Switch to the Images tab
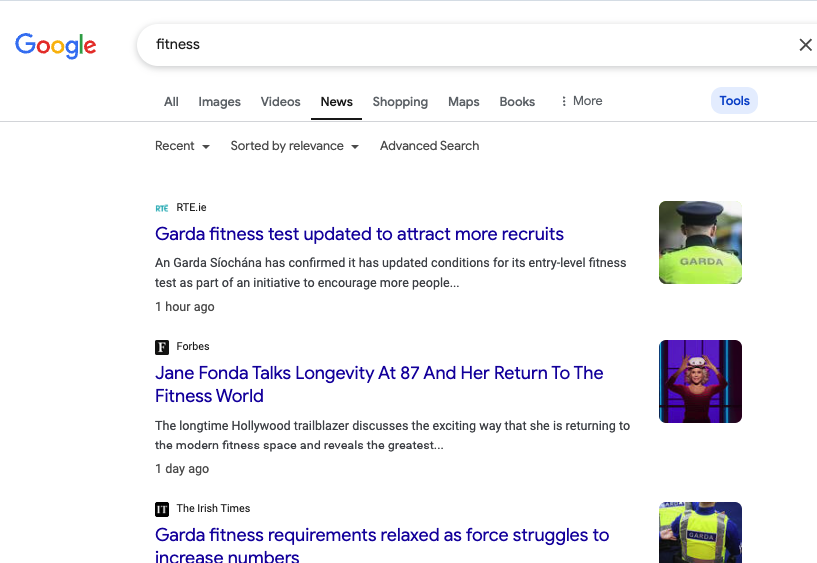This screenshot has height=563, width=817. tap(219, 102)
